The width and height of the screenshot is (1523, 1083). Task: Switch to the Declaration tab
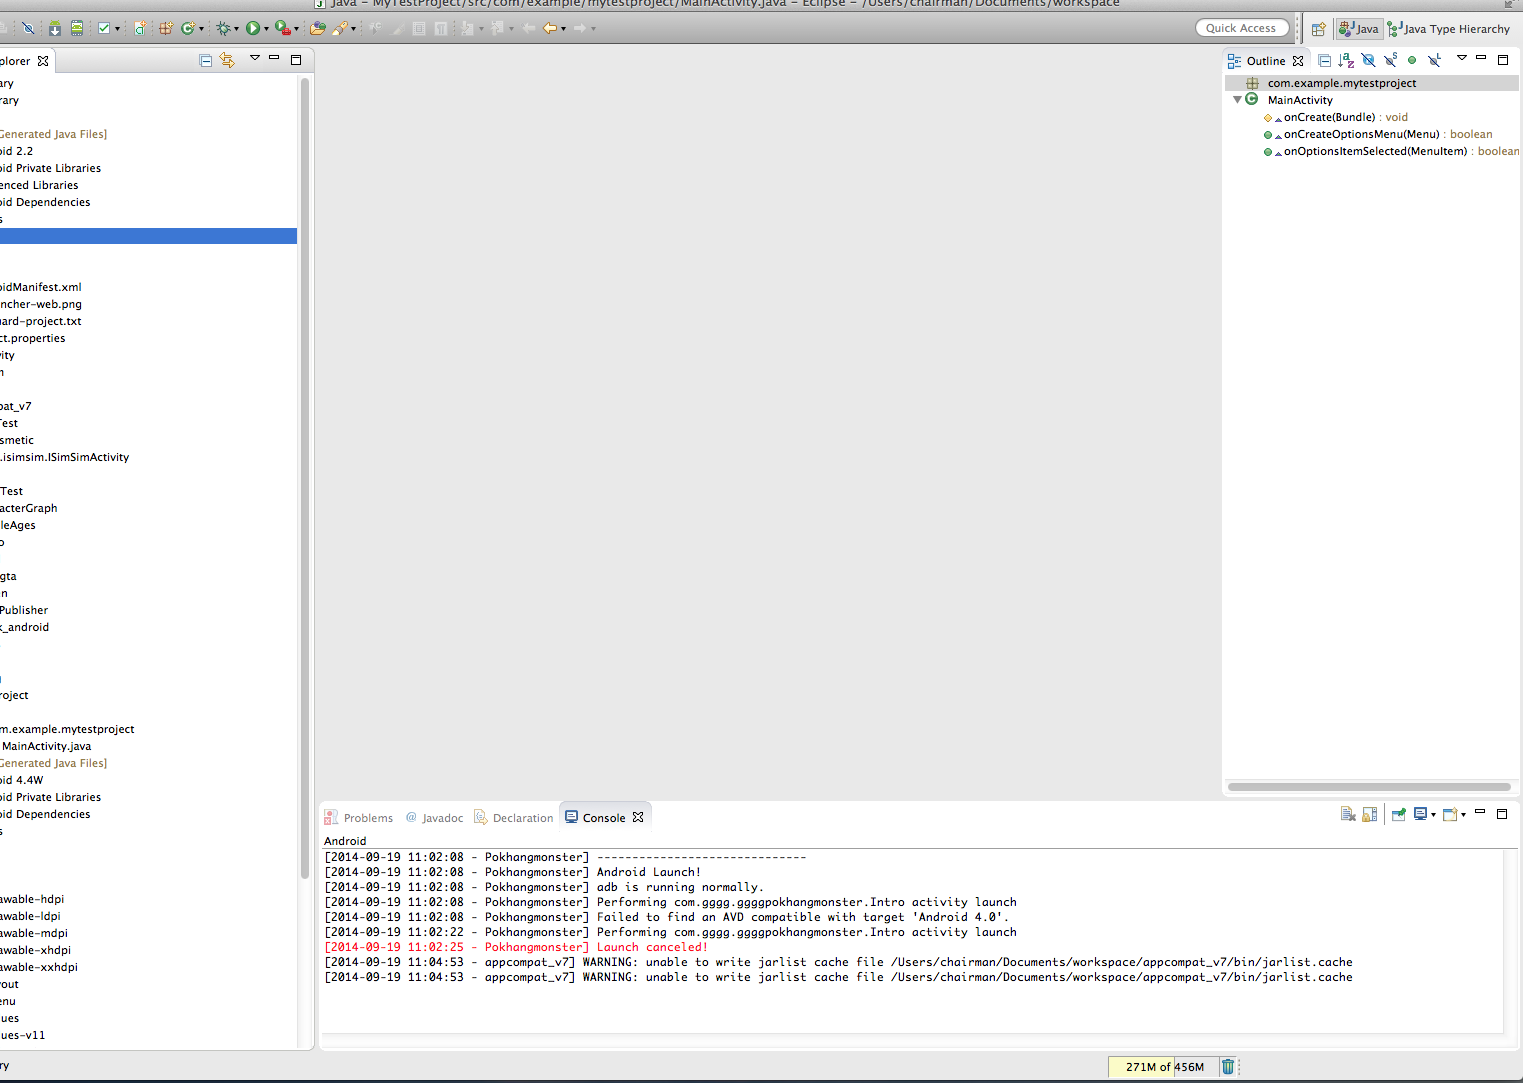(514, 818)
